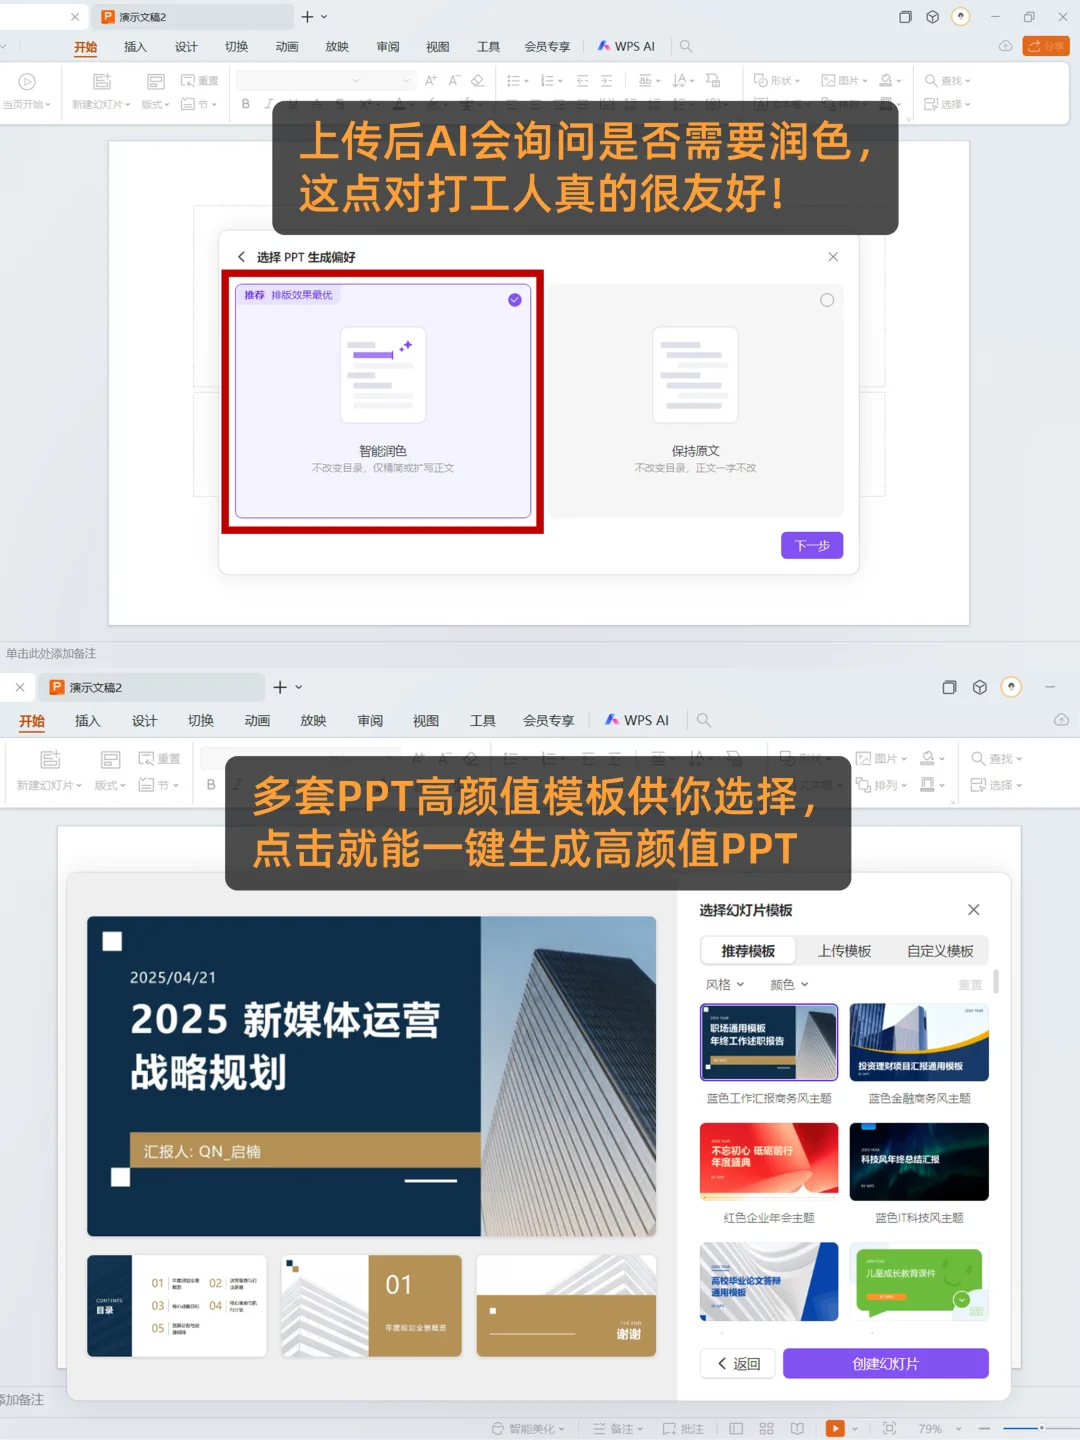The image size is (1080, 1440).
Task: Open the font name combo box in upper window
Action: (x=299, y=80)
